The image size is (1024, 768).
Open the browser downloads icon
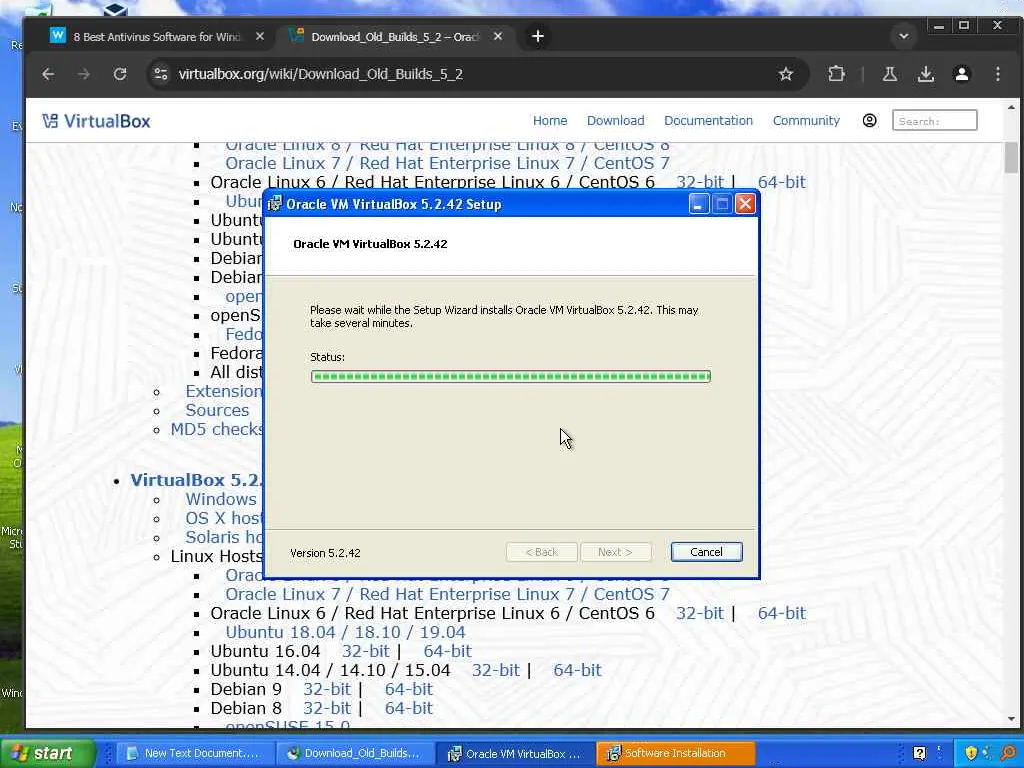(x=925, y=74)
